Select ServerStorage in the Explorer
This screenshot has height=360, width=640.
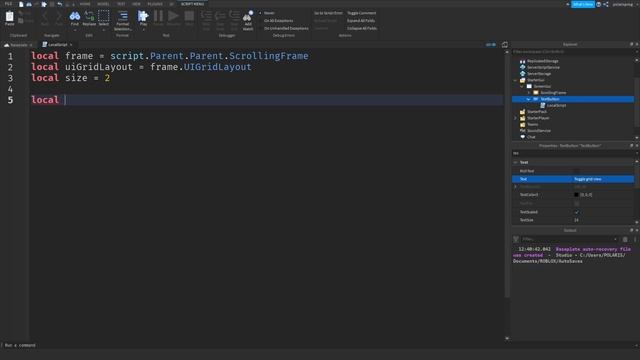[x=539, y=73]
